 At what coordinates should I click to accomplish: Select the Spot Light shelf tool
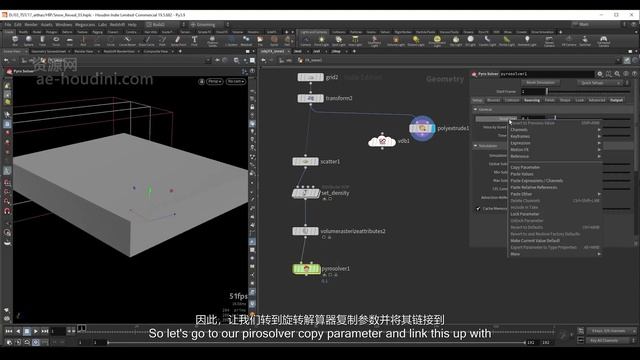(338, 41)
